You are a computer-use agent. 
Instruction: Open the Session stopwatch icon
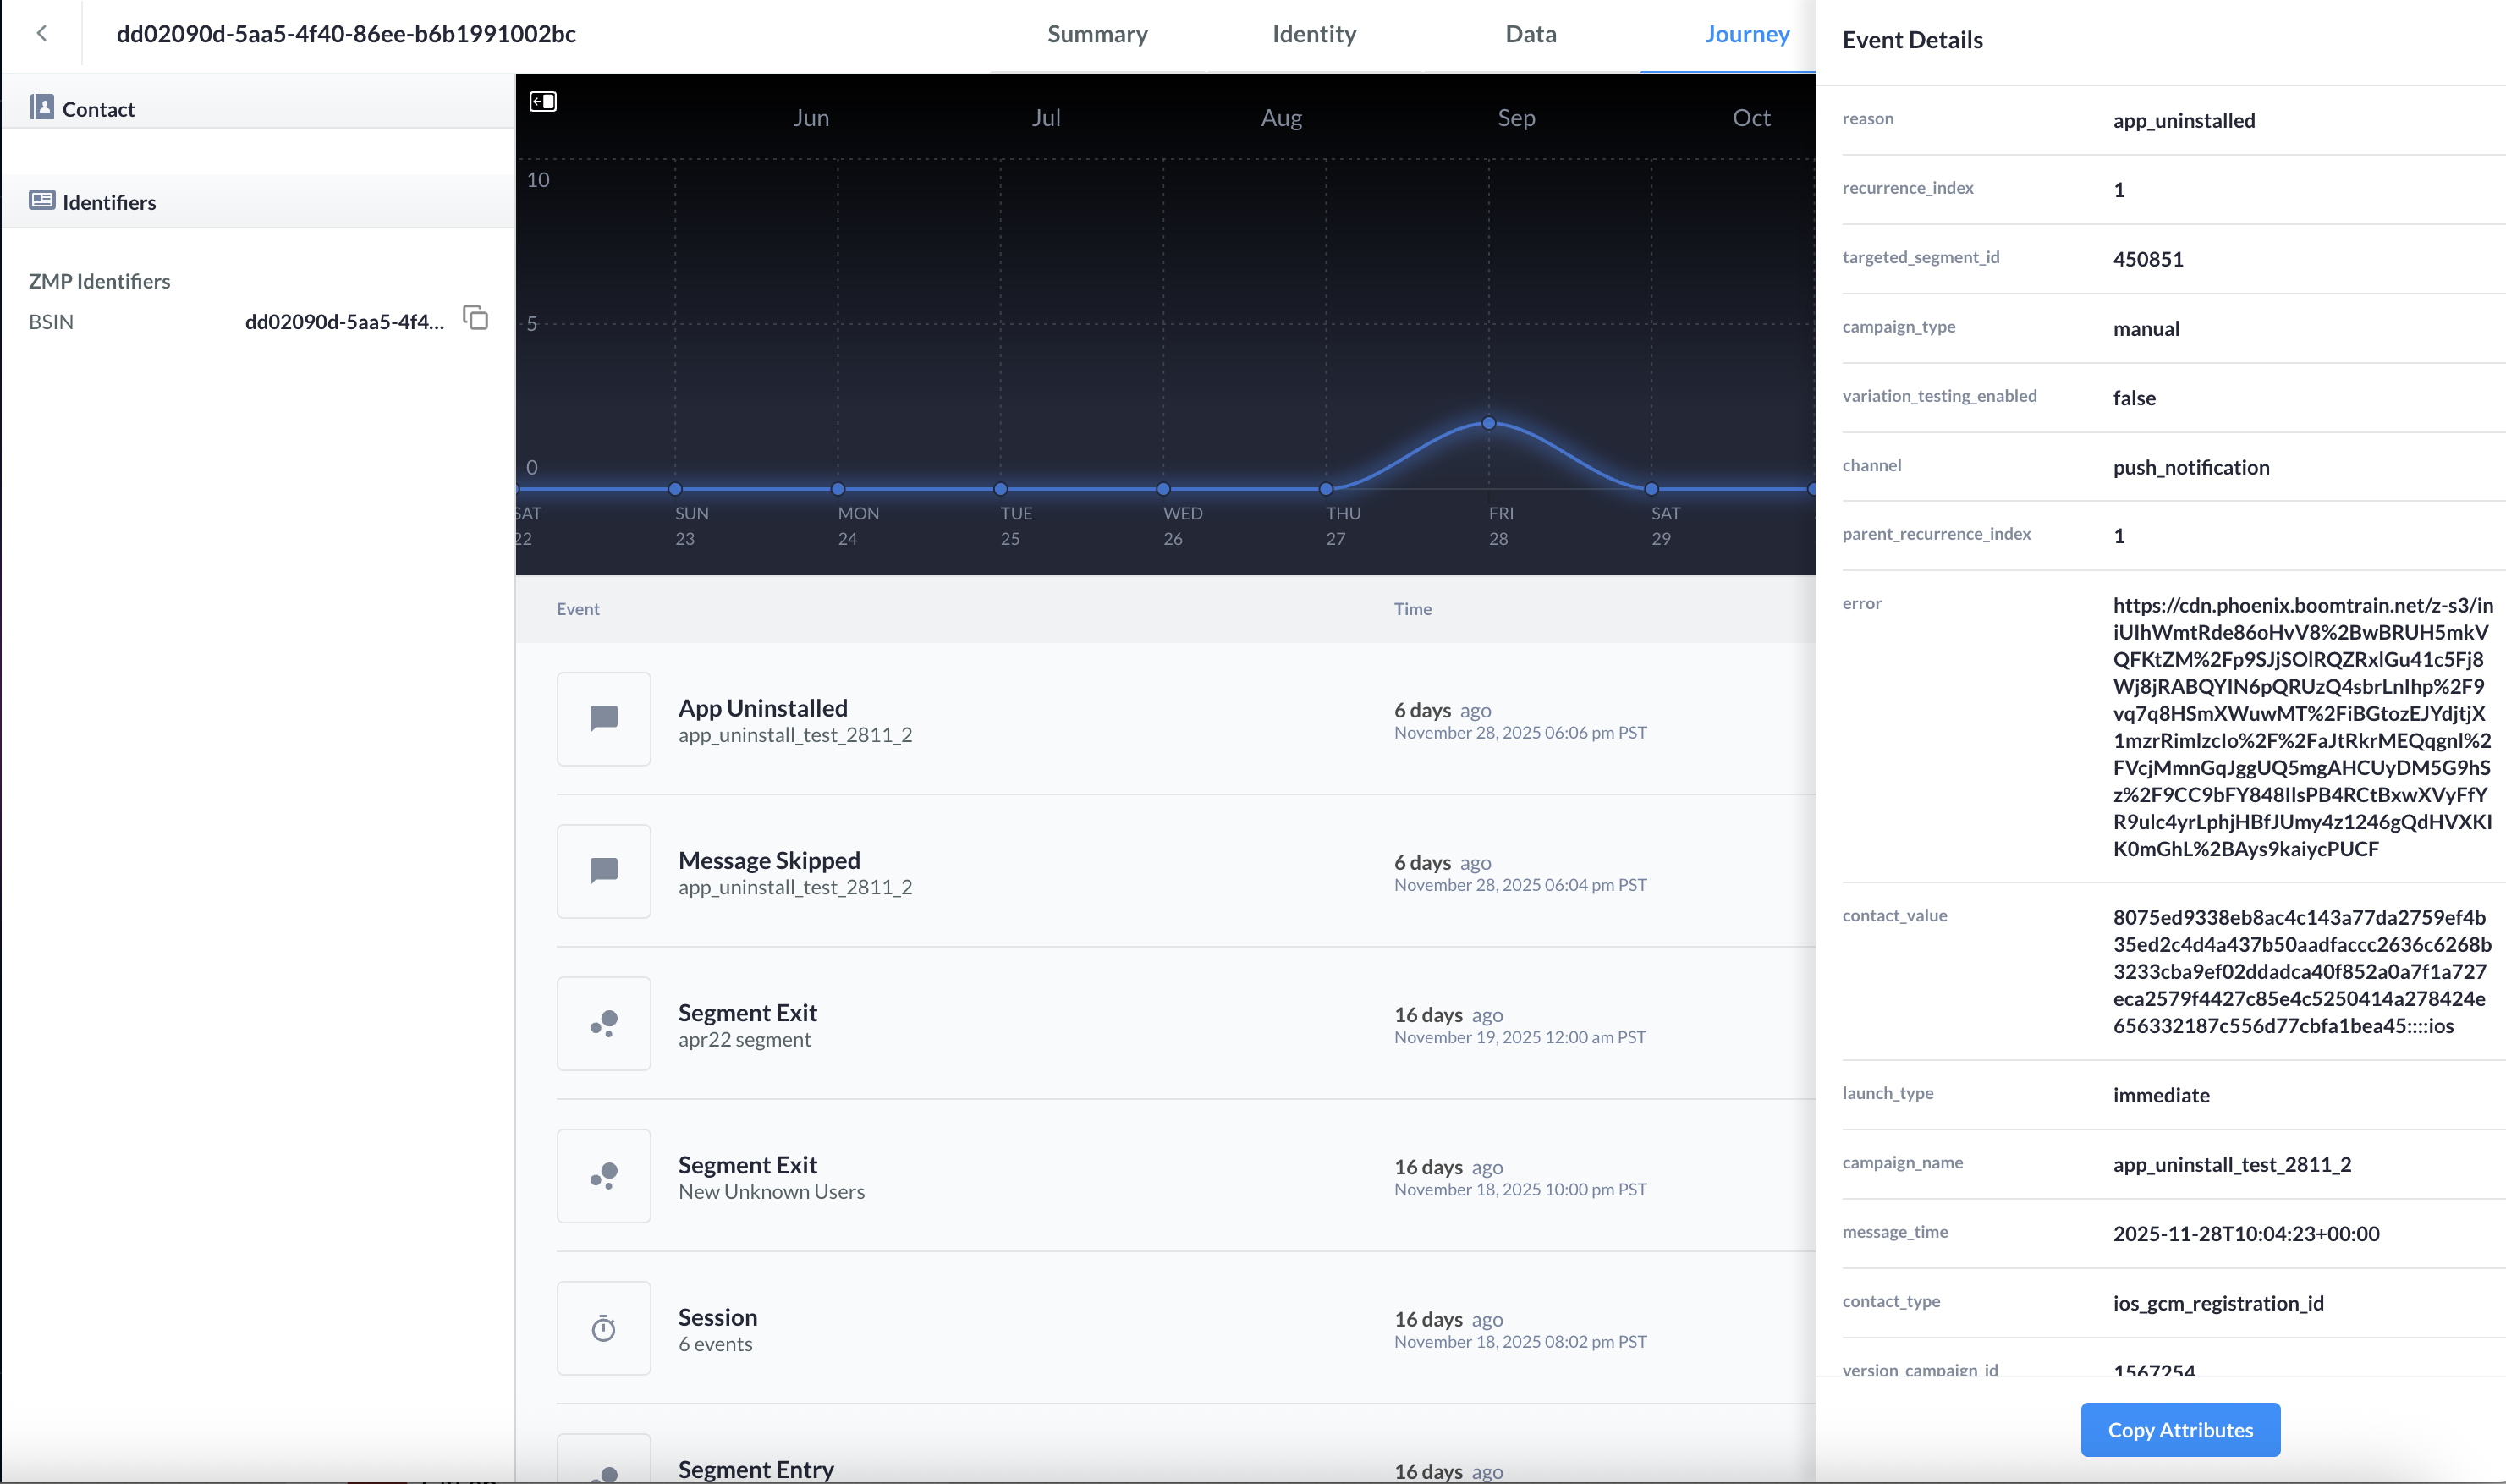pyautogui.click(x=604, y=1328)
